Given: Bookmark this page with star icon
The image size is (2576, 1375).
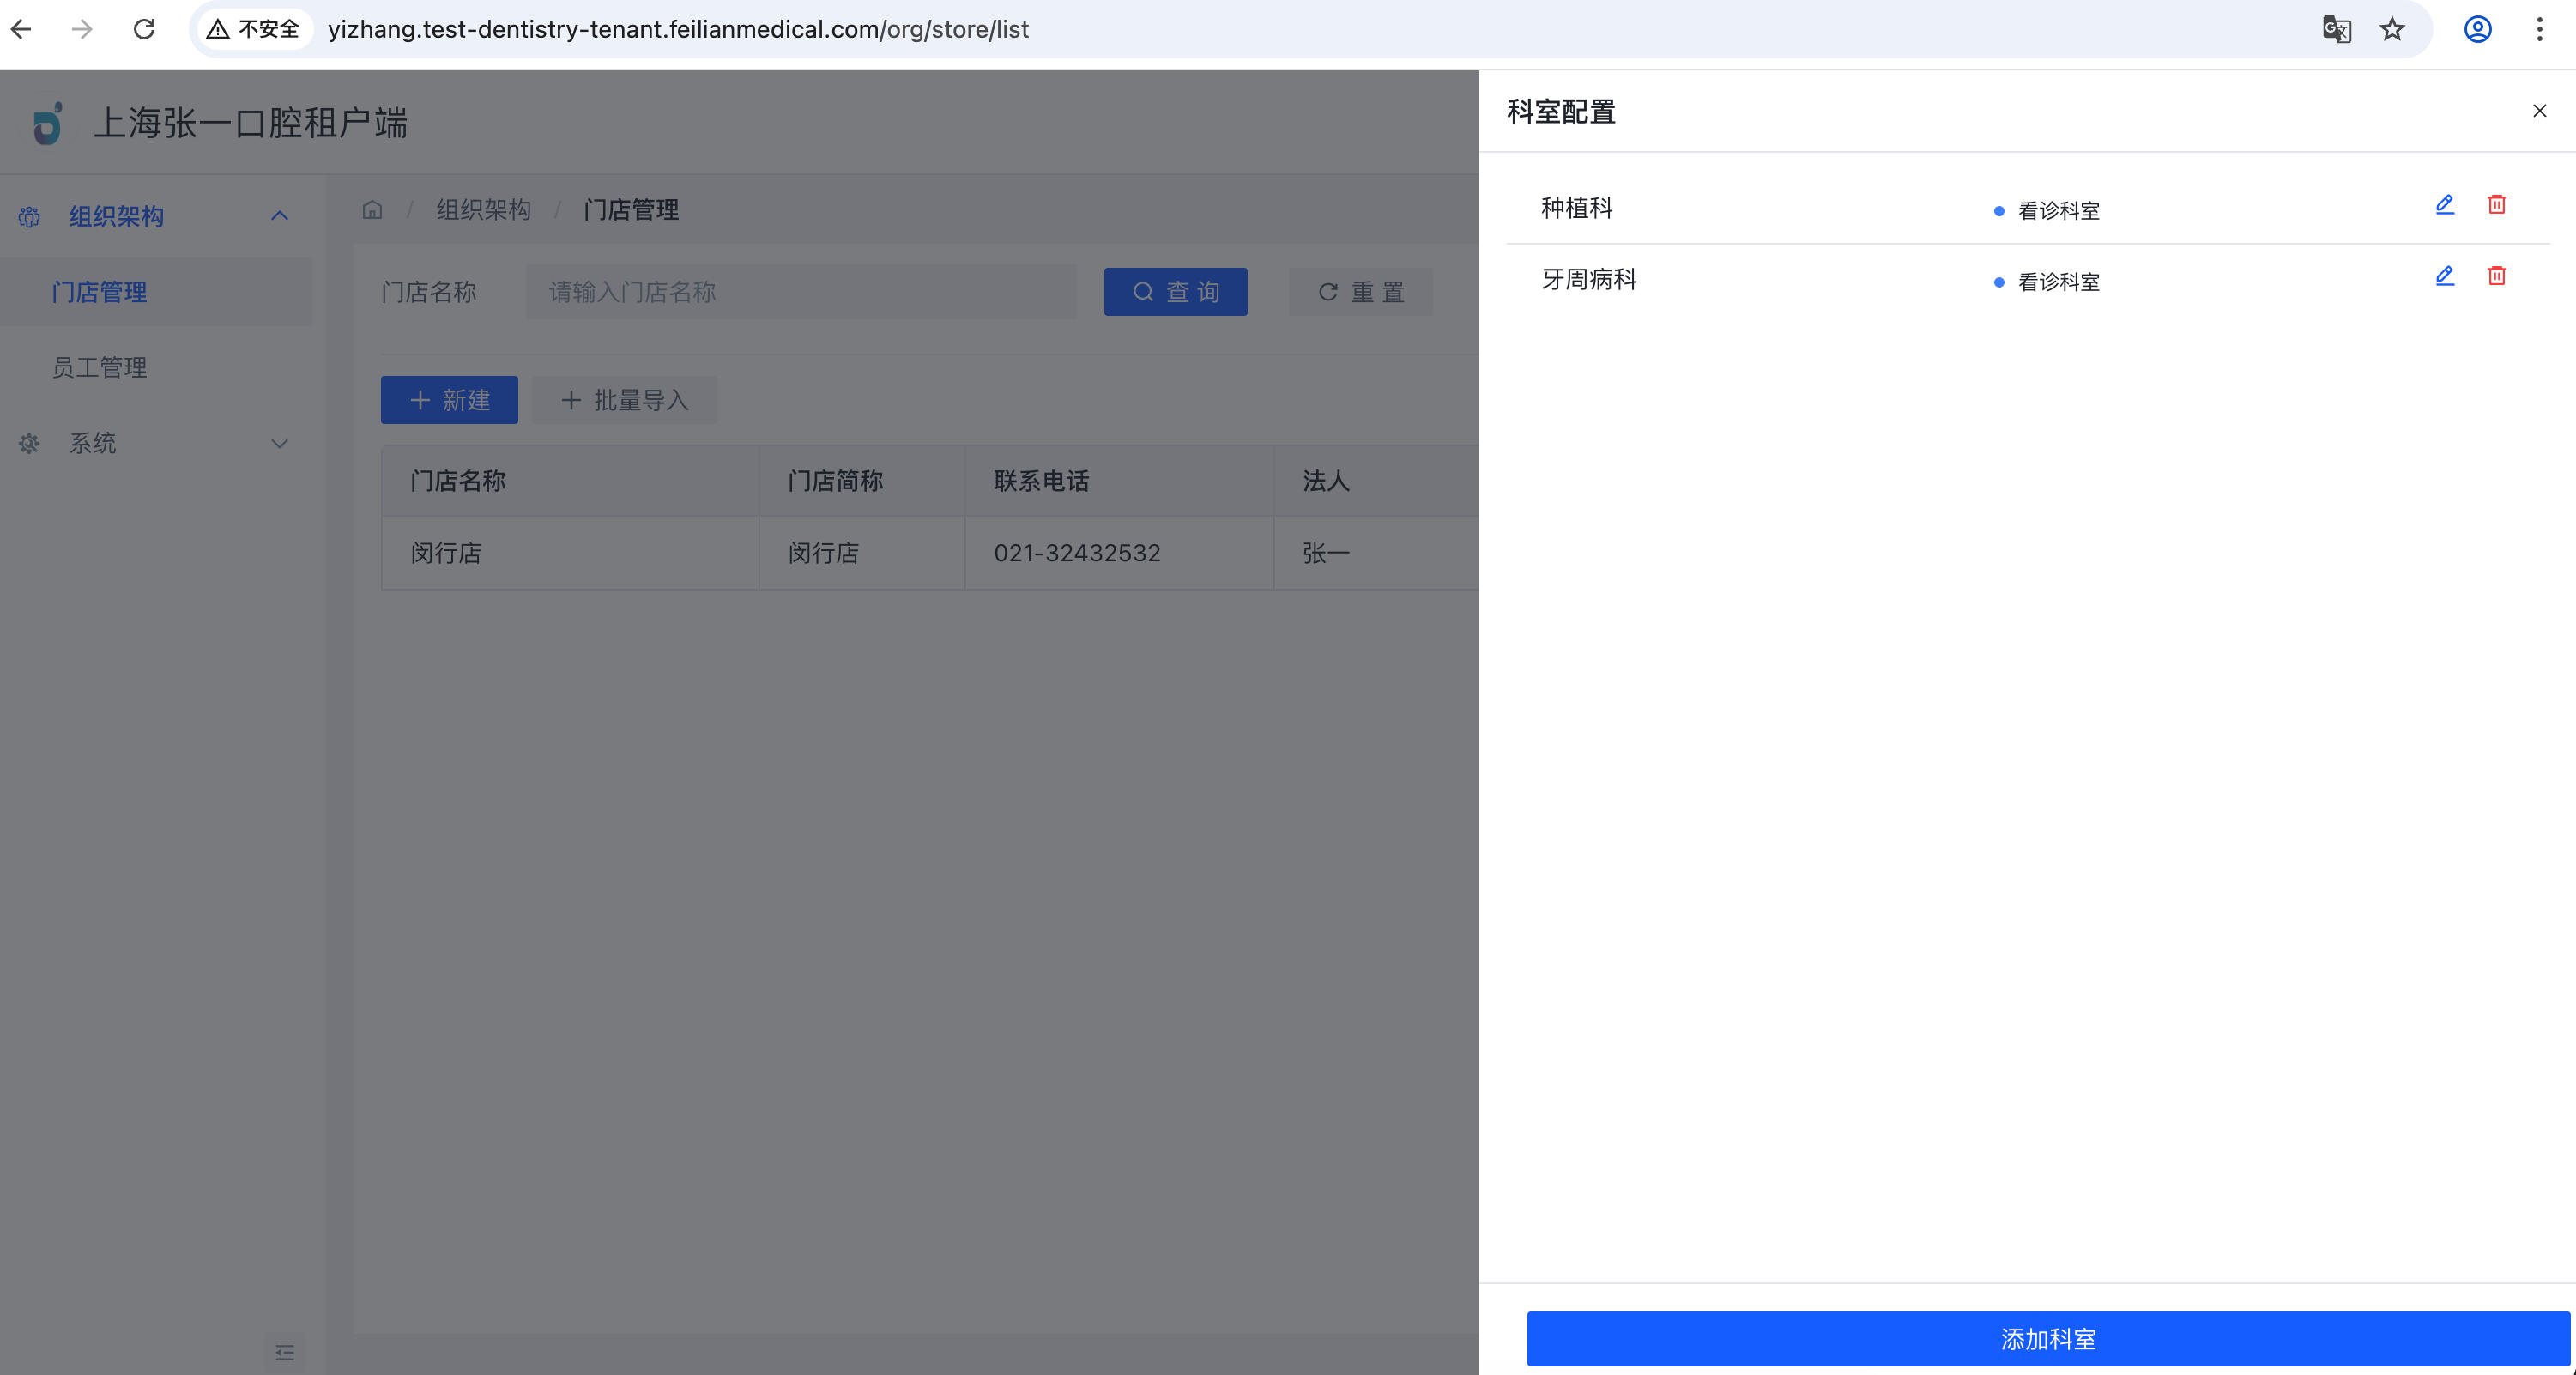Looking at the screenshot, I should 2392,29.
